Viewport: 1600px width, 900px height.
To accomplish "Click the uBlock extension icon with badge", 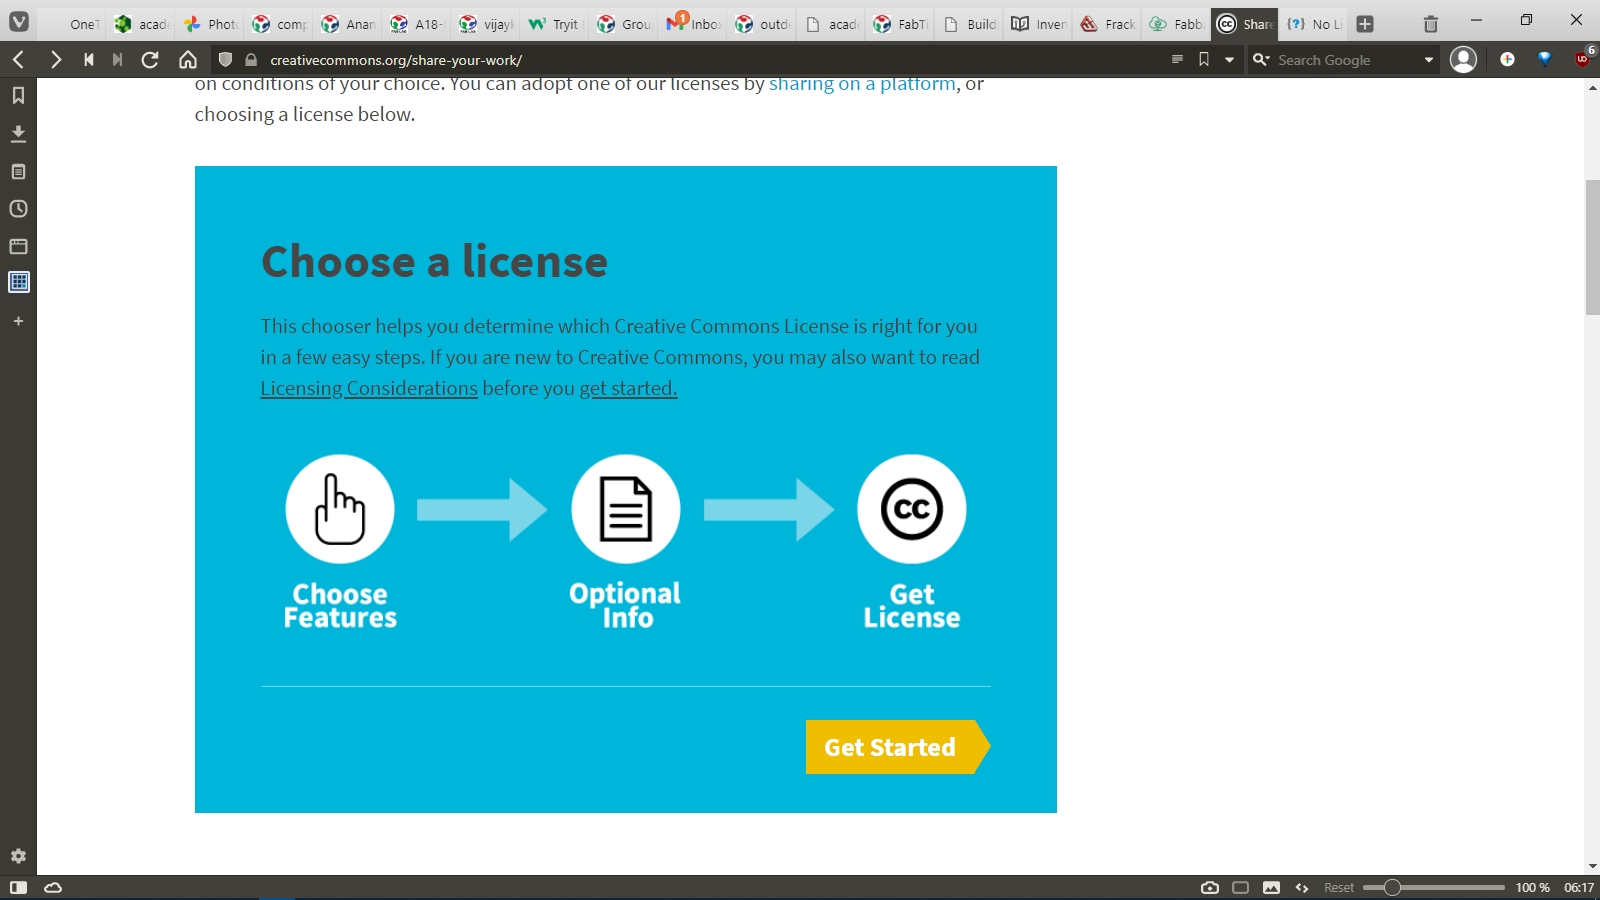I will point(1583,58).
